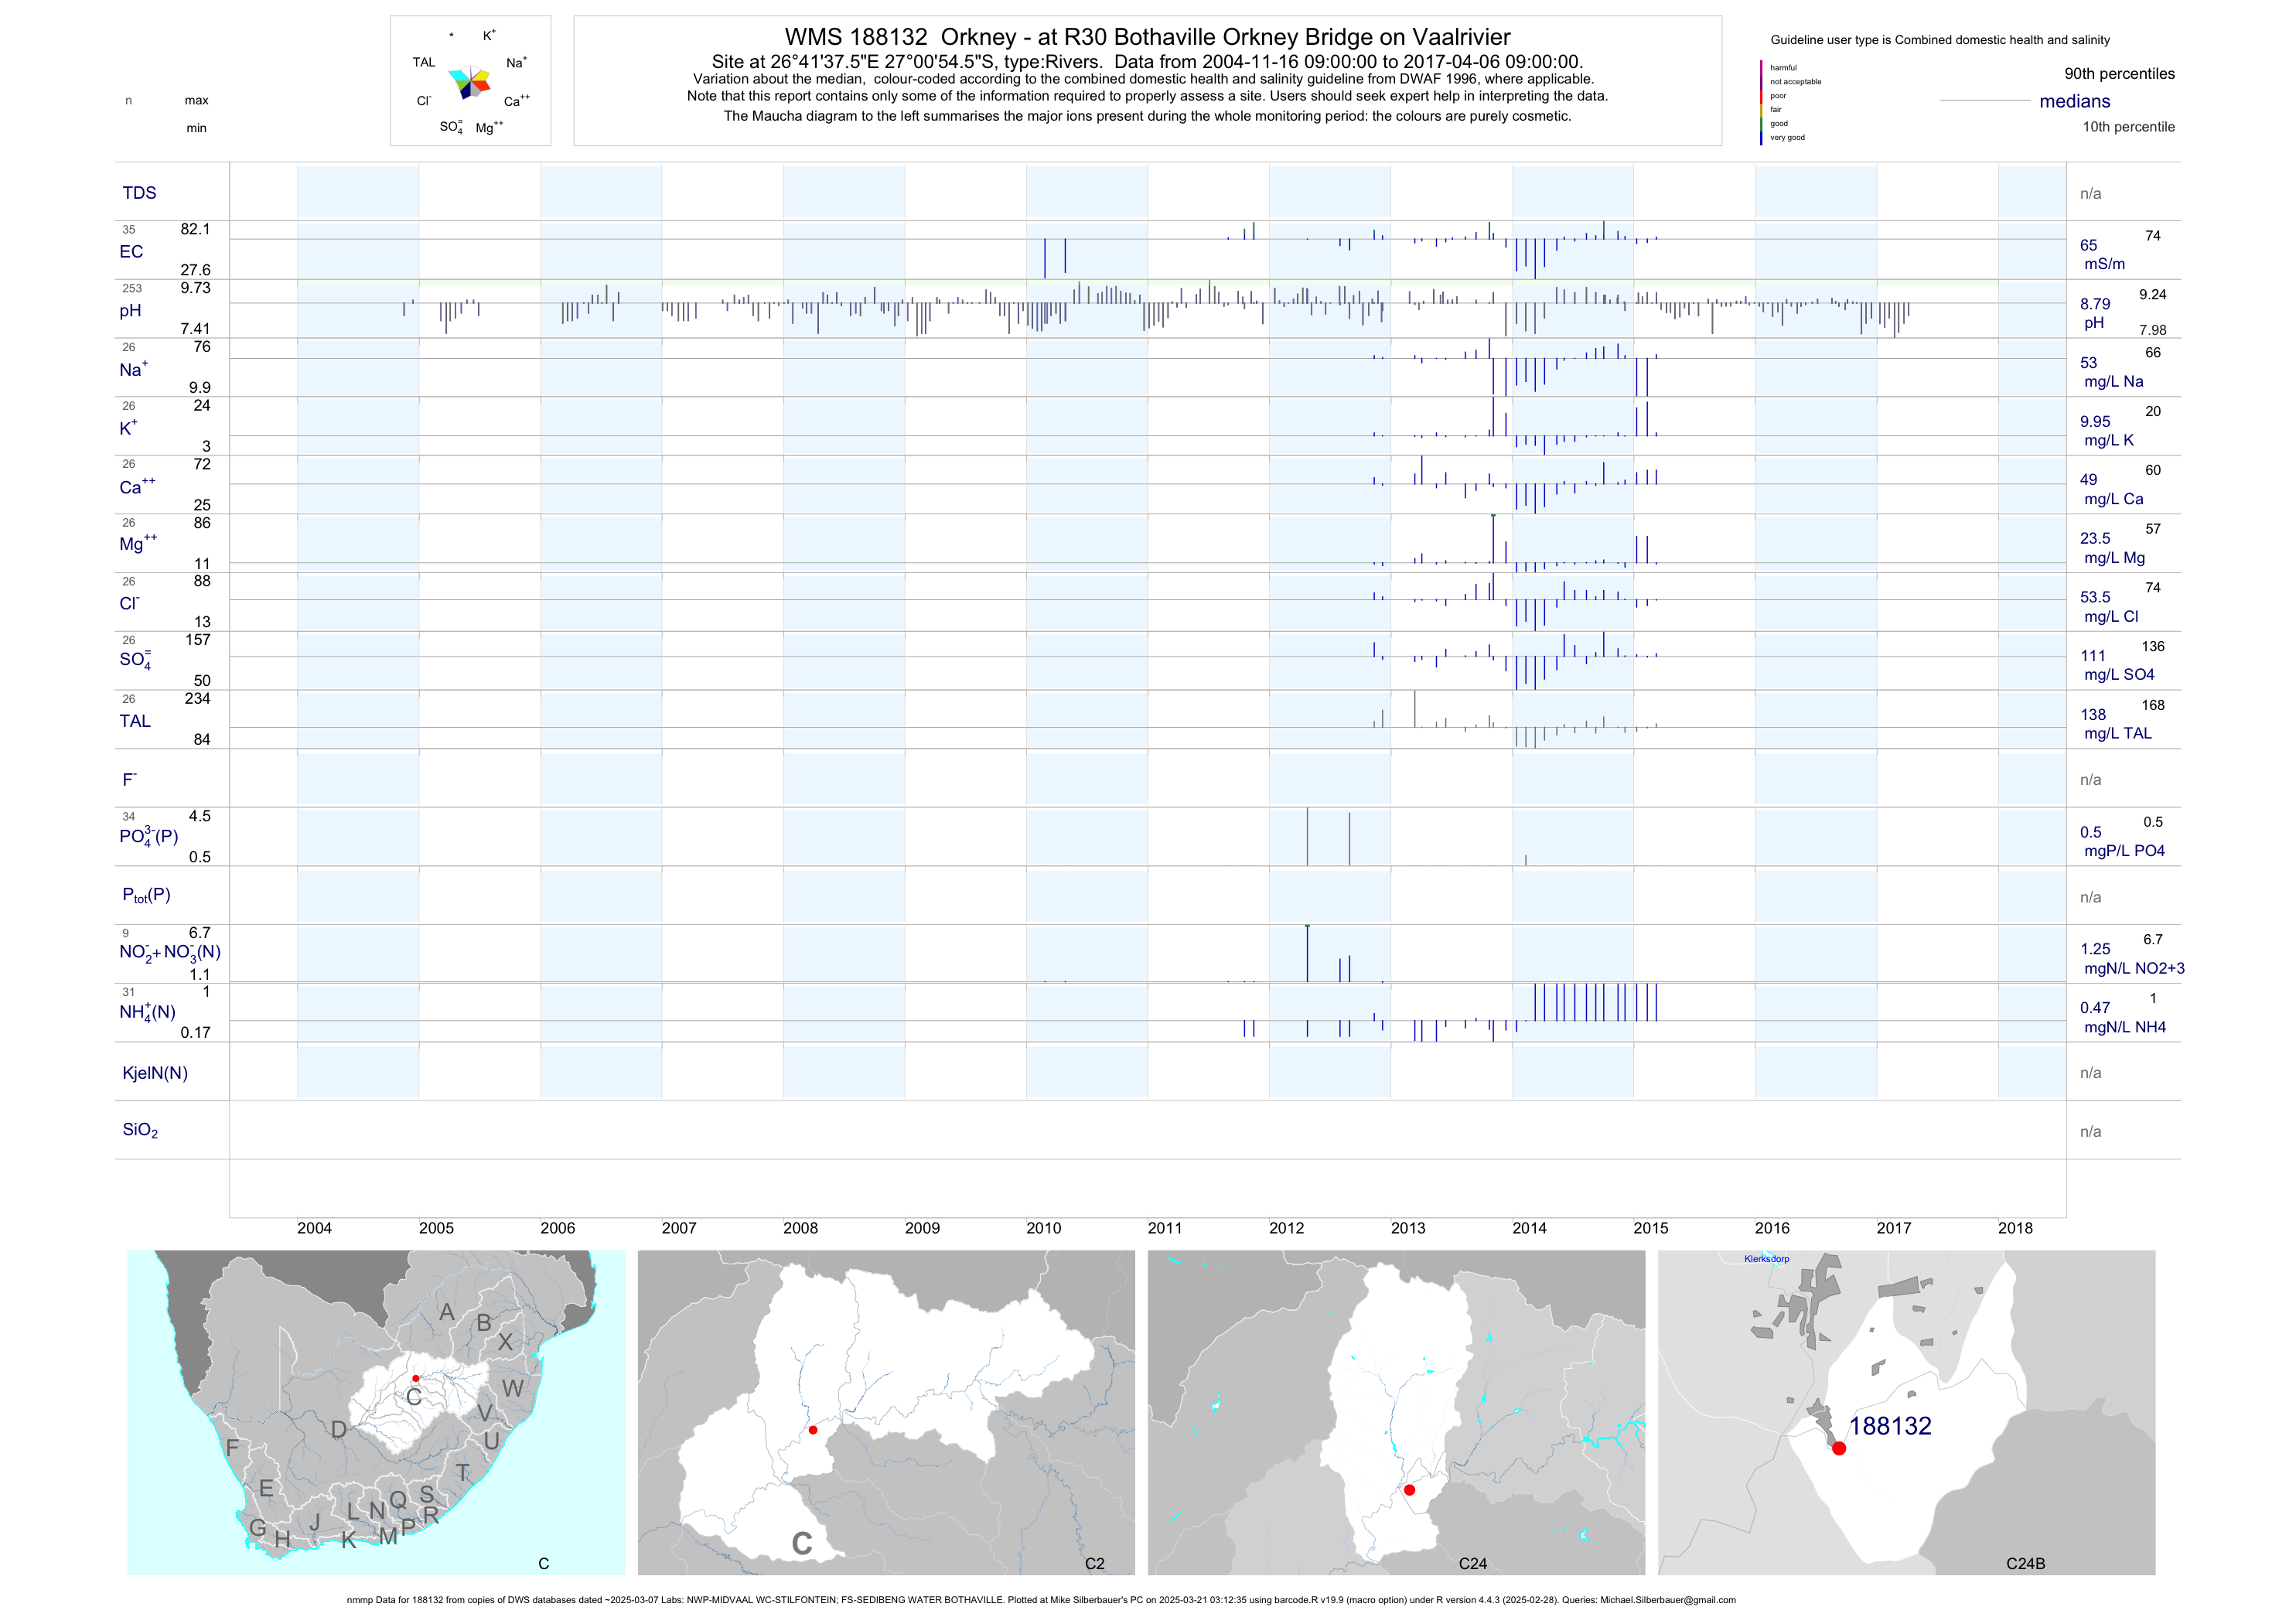Open the South Africa overview map
The image size is (2296, 1624).
pos(376,1412)
